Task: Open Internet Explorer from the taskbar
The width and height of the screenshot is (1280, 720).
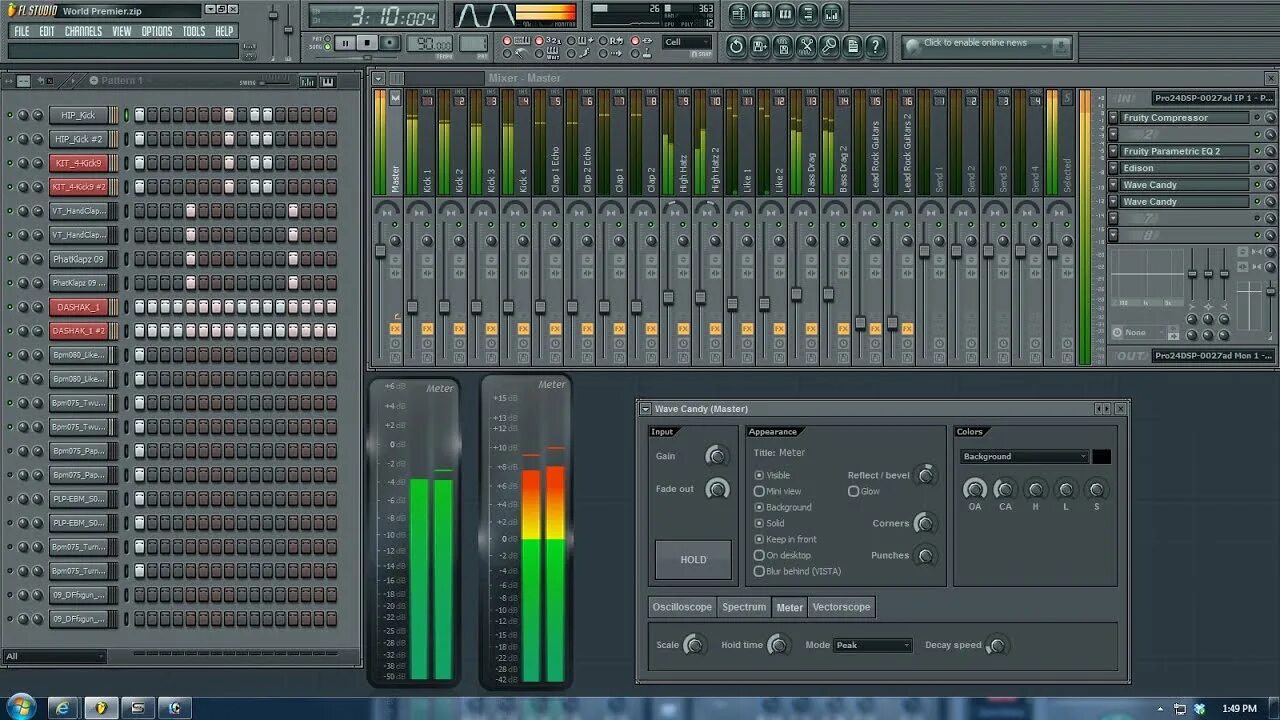Action: [x=64, y=708]
